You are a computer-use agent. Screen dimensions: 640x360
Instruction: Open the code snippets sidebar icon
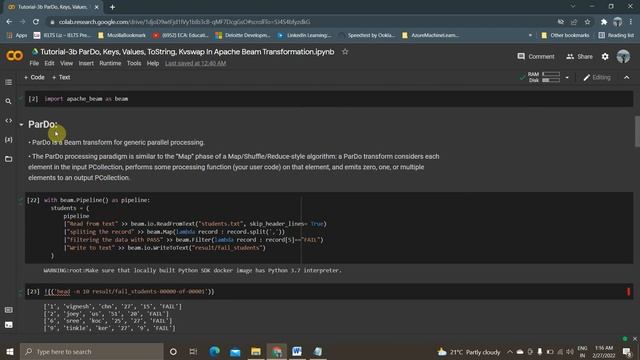pyautogui.click(x=8, y=121)
